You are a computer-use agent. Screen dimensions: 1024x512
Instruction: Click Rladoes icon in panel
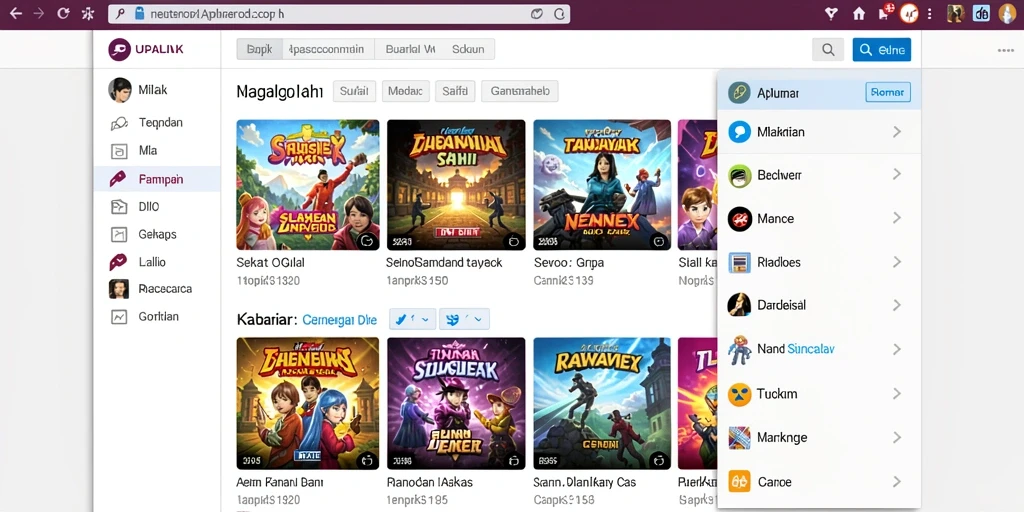click(739, 263)
